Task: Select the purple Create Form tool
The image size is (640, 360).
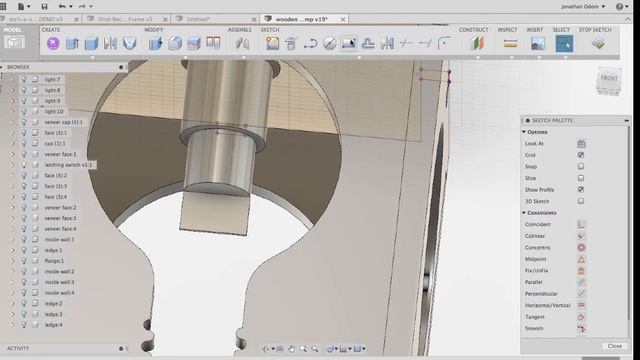Action: coord(53,43)
